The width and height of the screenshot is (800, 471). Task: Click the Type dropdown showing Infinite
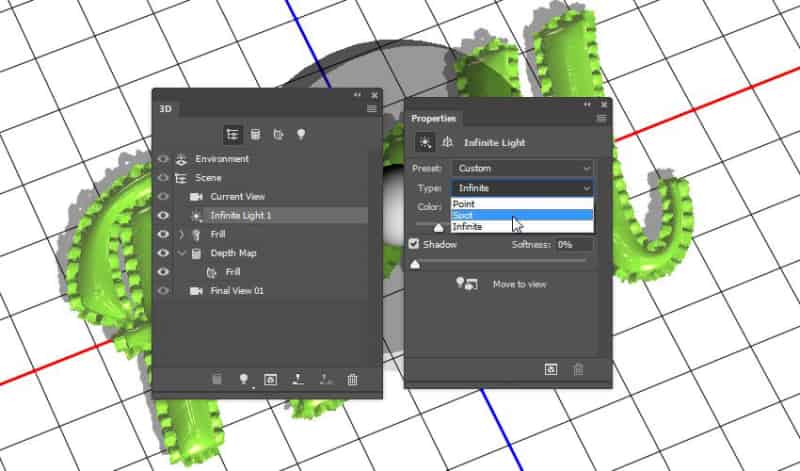[x=523, y=188]
